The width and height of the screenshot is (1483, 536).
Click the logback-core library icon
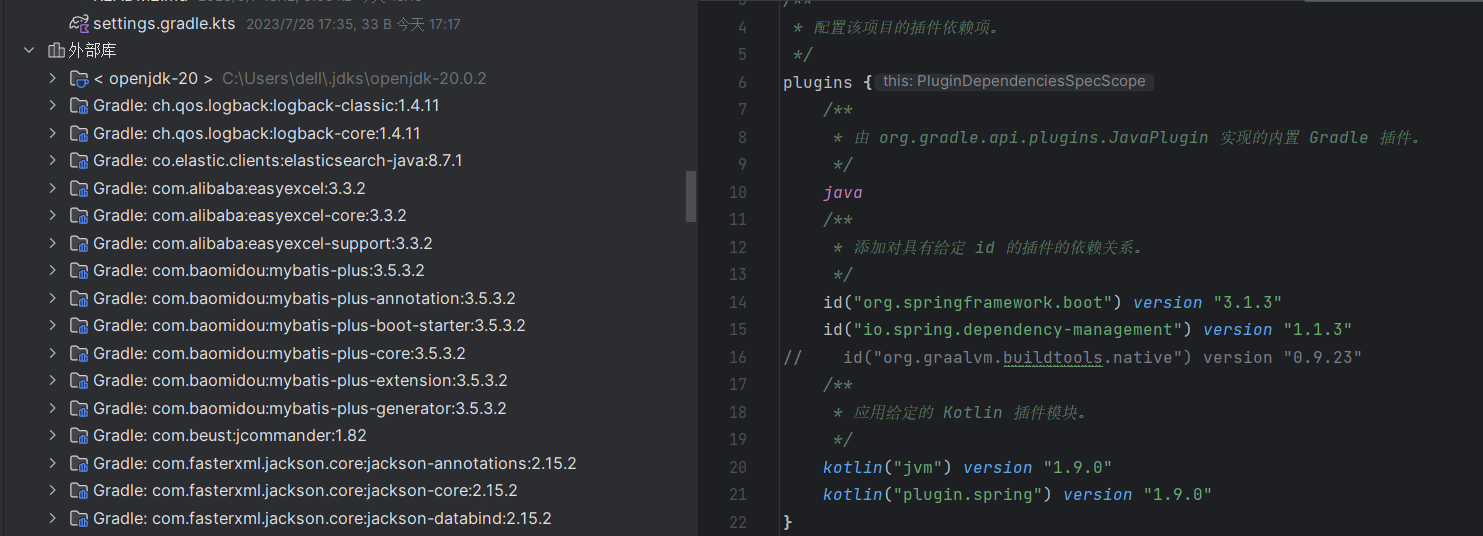click(x=79, y=133)
